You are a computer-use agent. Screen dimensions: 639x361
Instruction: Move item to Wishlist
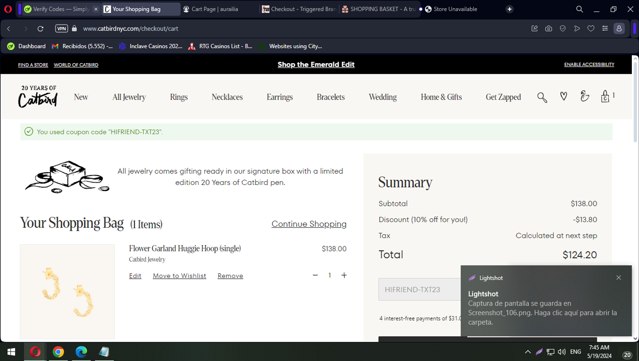click(179, 276)
